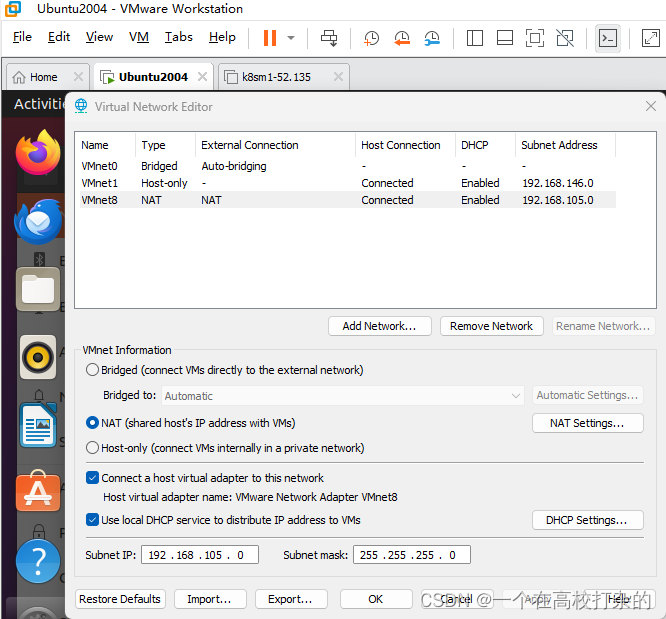The height and width of the screenshot is (619, 666).
Task: Select the NAT radio option
Action: [x=92, y=423]
